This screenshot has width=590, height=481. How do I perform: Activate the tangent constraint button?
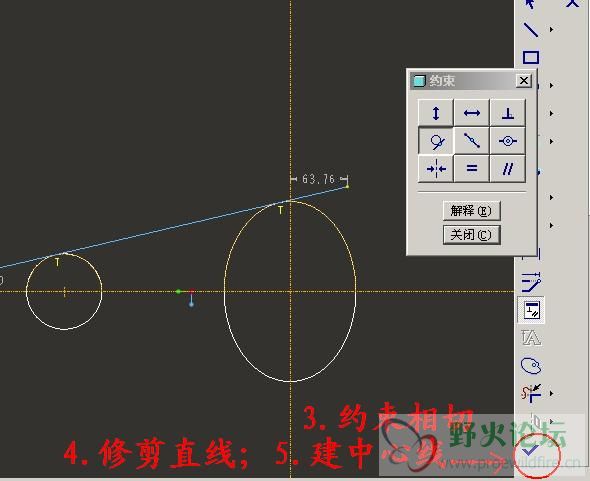click(x=436, y=141)
